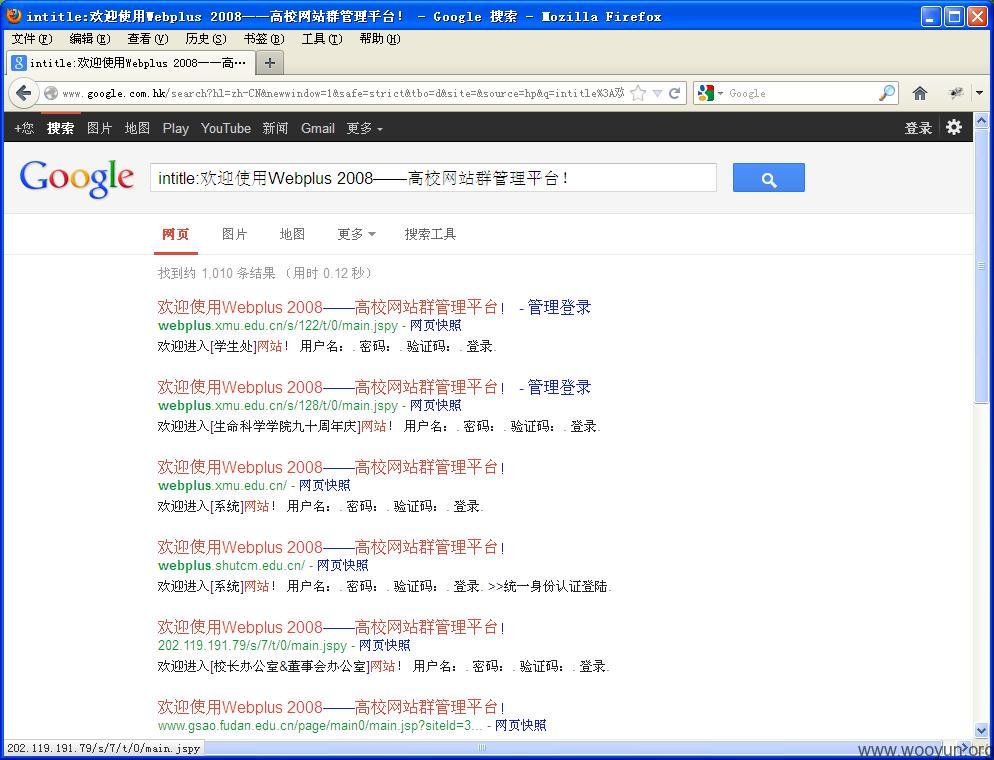Image resolution: width=994 pixels, height=760 pixels.
Task: Open the toolbar overflow dropdown arrow
Action: click(x=979, y=93)
